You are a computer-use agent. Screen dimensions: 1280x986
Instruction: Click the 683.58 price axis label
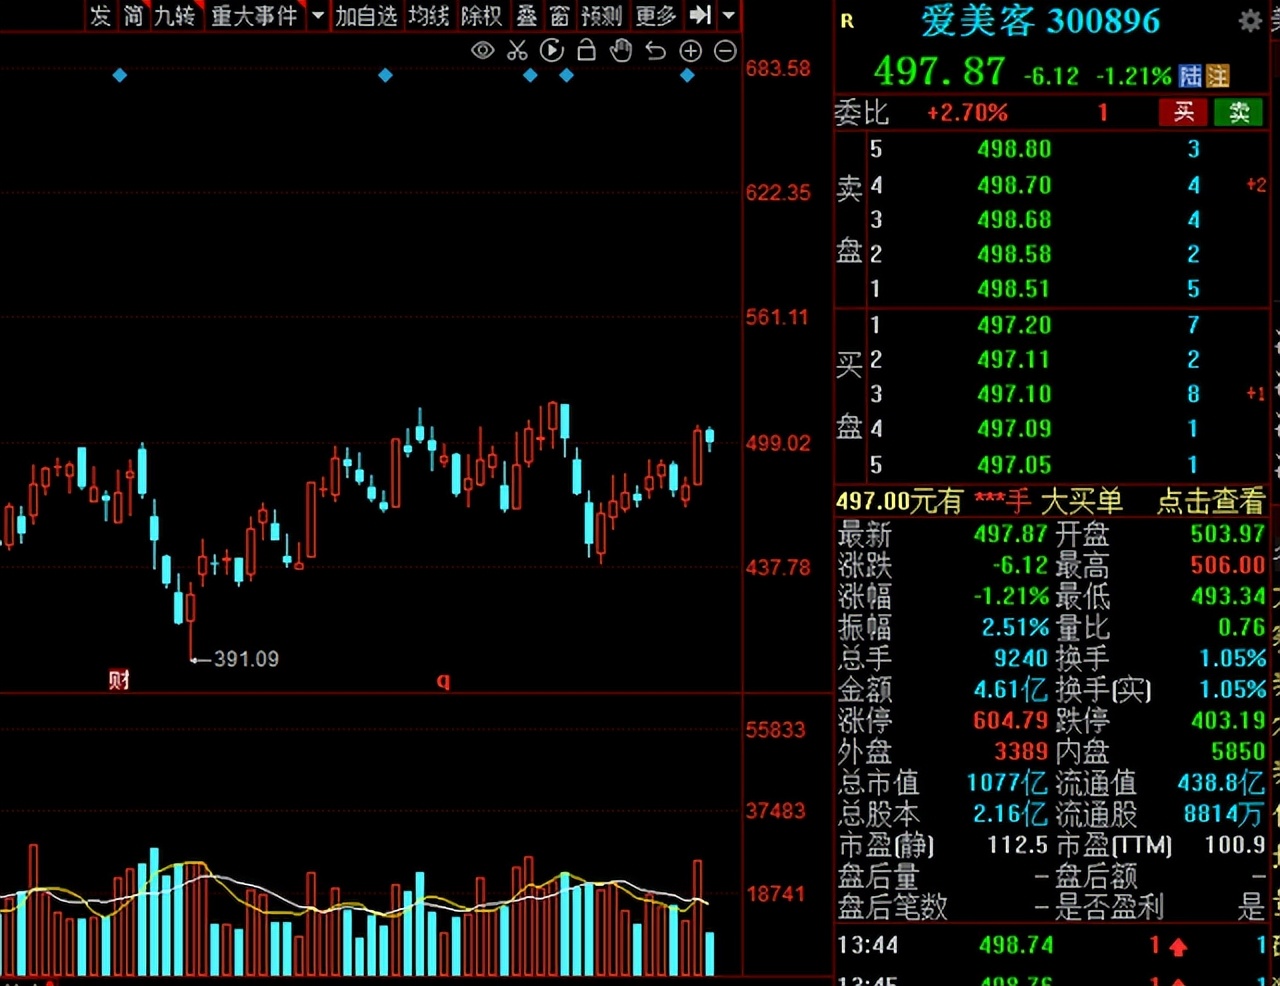click(x=778, y=69)
